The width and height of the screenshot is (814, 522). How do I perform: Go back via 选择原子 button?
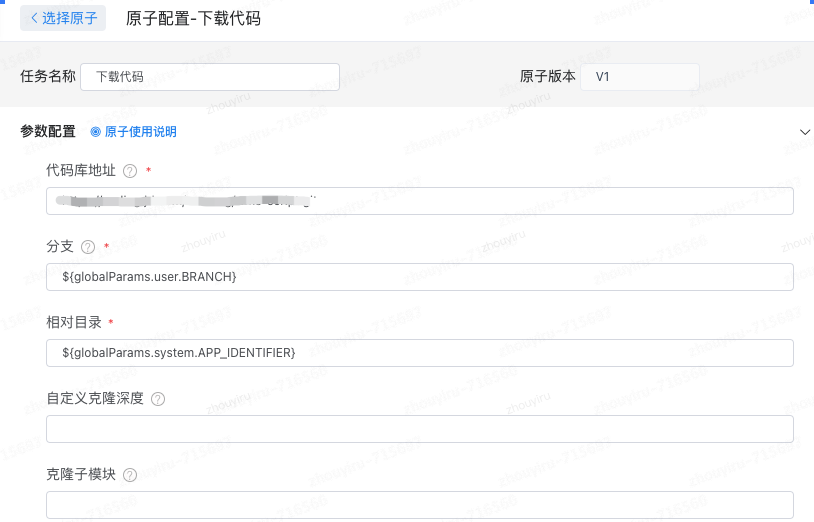point(63,18)
